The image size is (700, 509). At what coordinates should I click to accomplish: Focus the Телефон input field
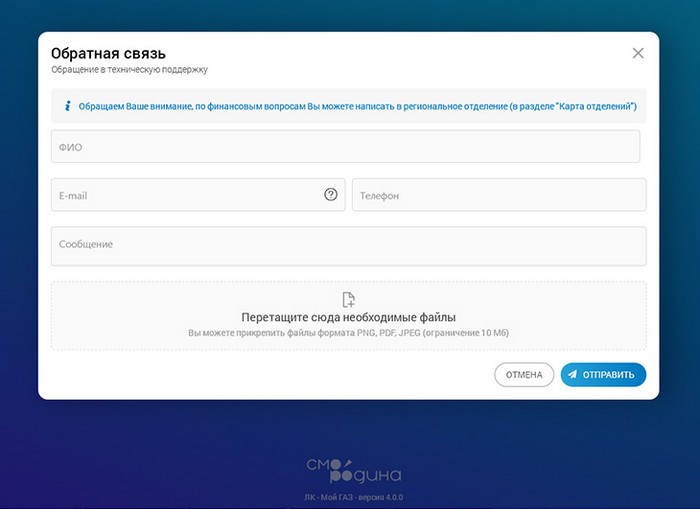[x=499, y=195]
